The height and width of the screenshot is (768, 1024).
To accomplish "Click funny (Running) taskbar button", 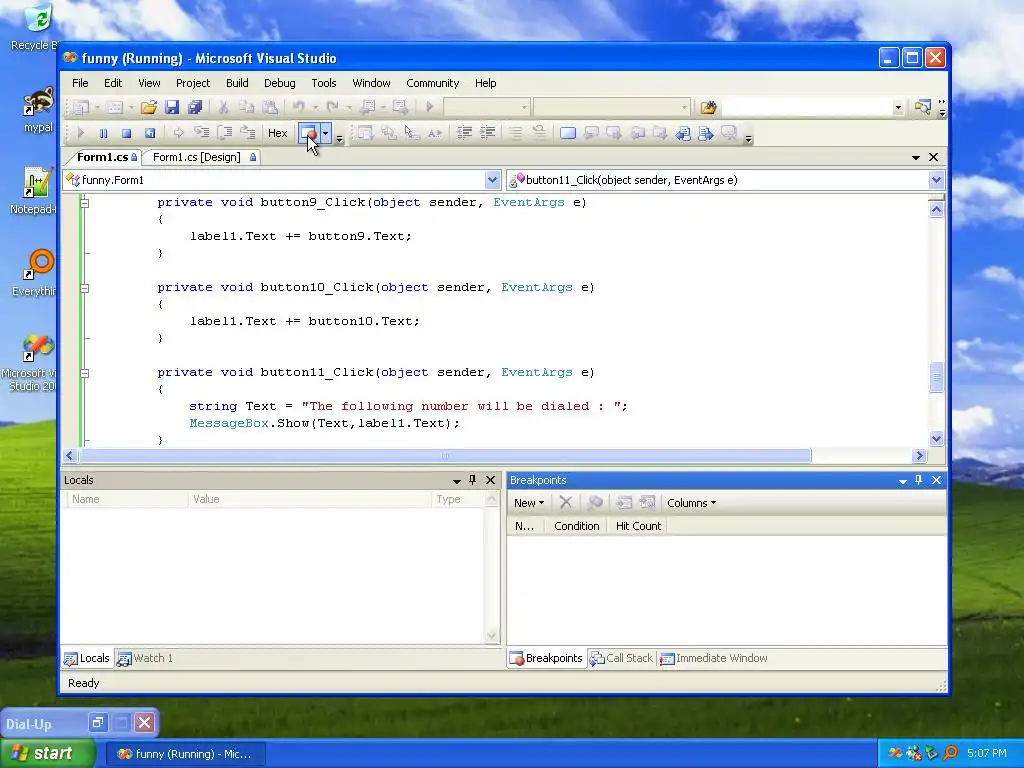I will (x=185, y=754).
